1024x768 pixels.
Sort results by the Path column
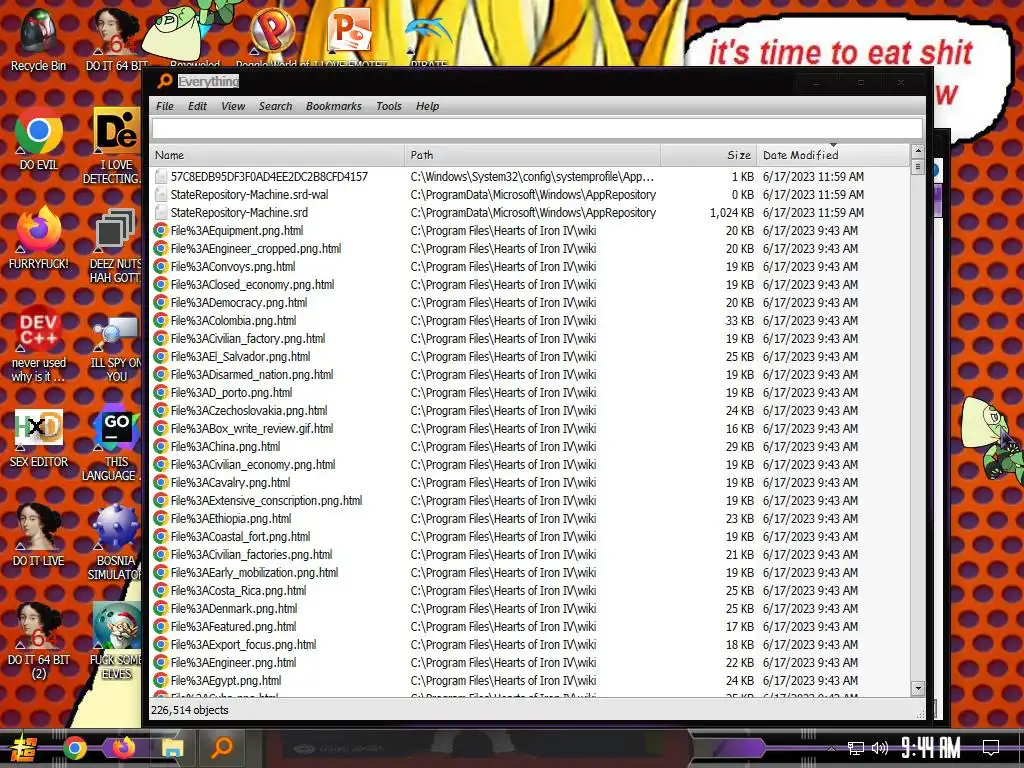tap(532, 155)
